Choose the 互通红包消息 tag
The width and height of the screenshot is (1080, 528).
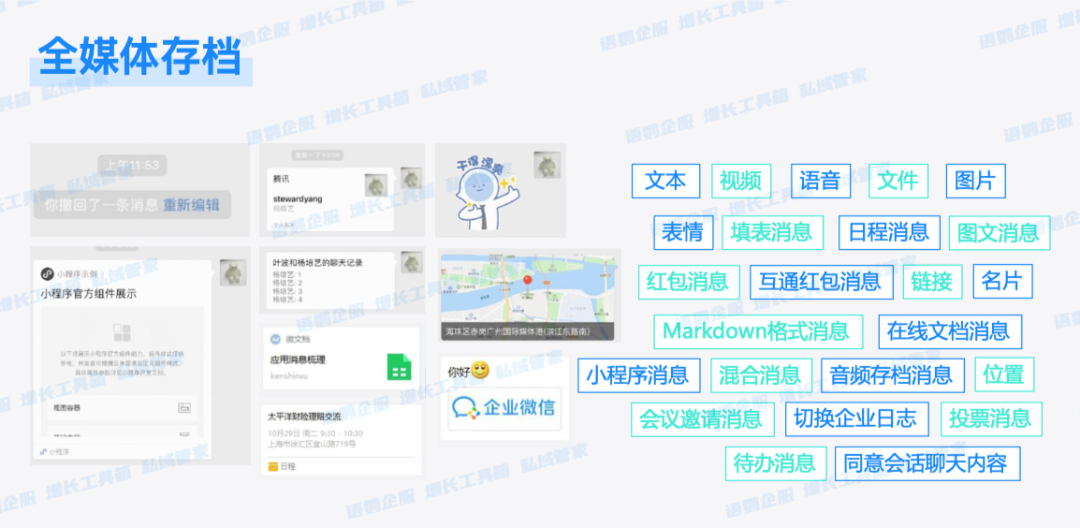[x=820, y=282]
